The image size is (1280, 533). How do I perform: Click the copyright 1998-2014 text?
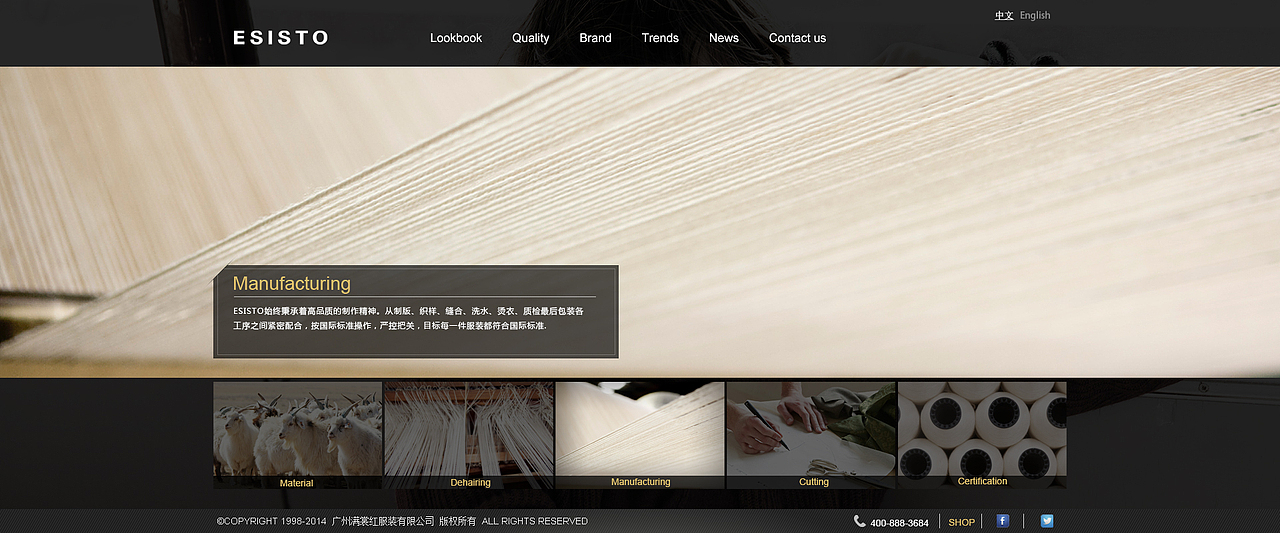[272, 521]
